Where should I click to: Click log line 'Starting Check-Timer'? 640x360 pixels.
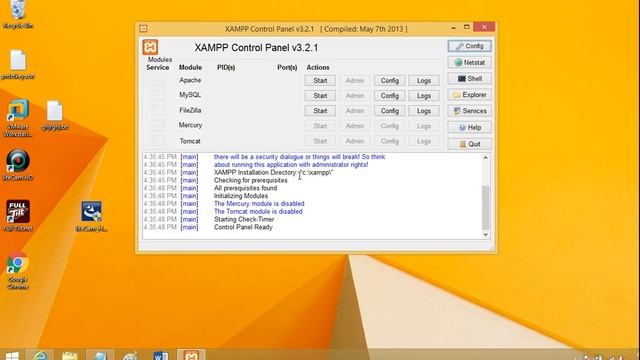click(x=244, y=219)
